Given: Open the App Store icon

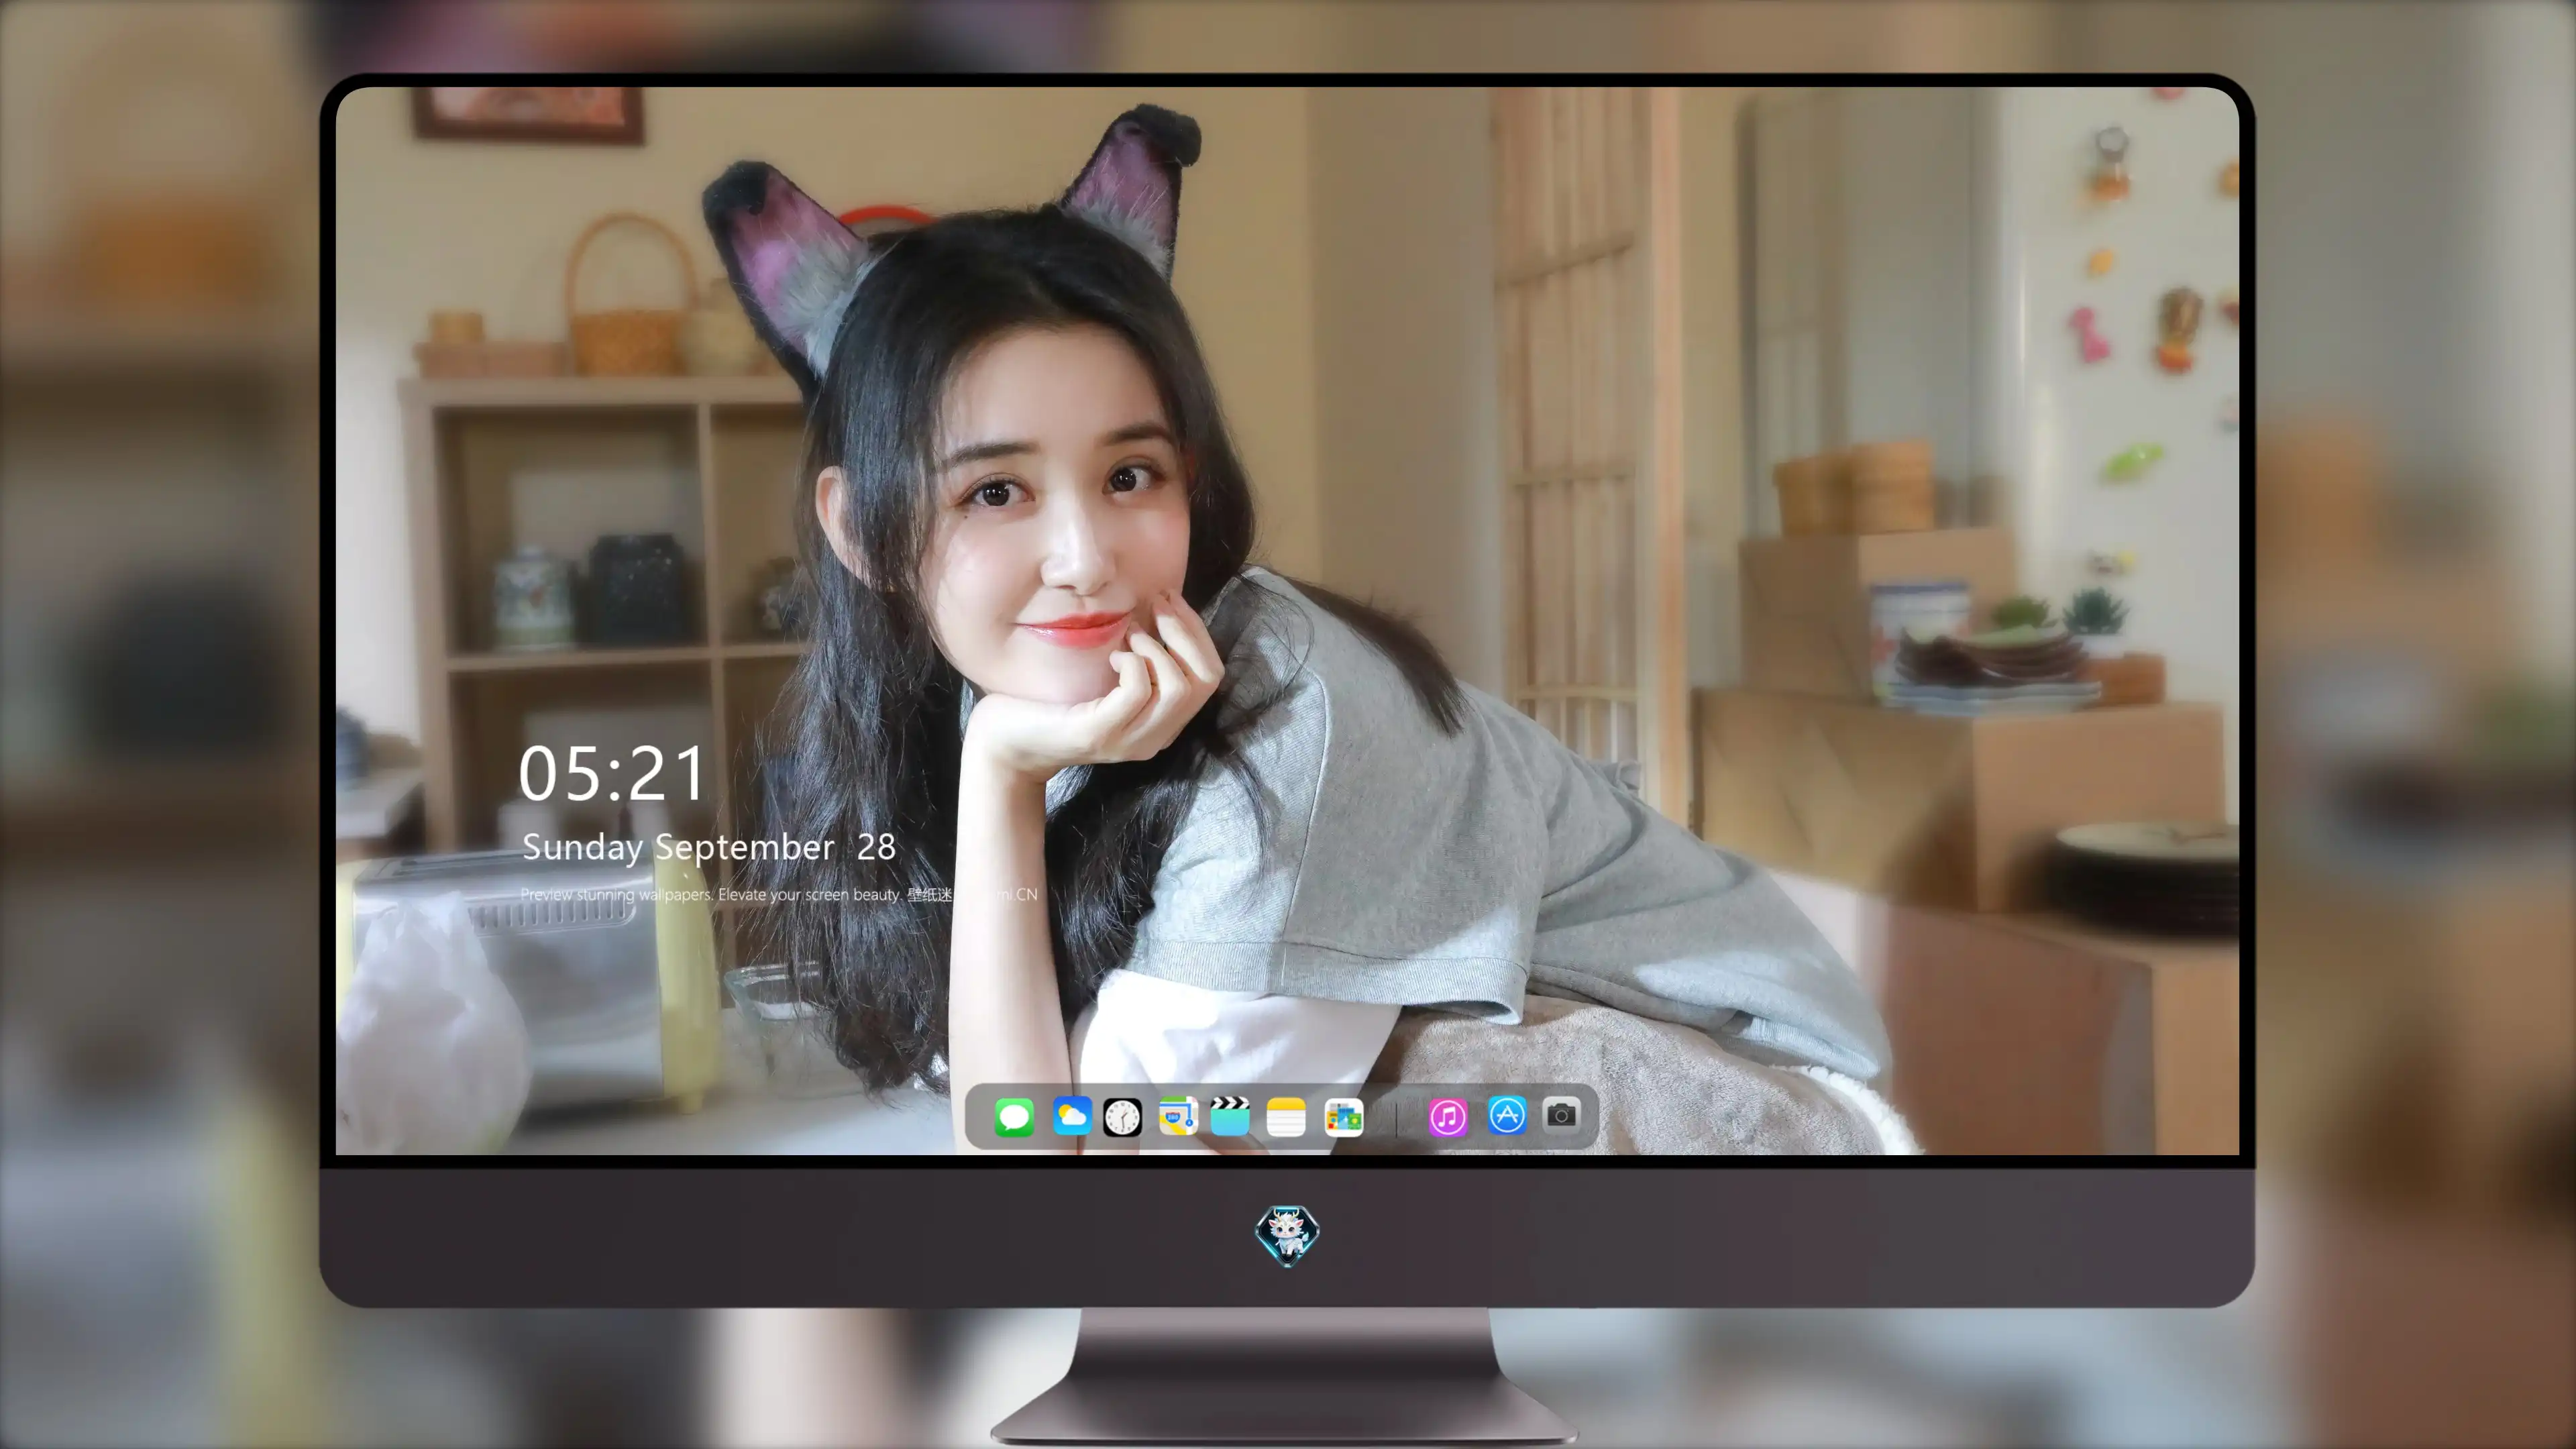Looking at the screenshot, I should (1507, 1115).
